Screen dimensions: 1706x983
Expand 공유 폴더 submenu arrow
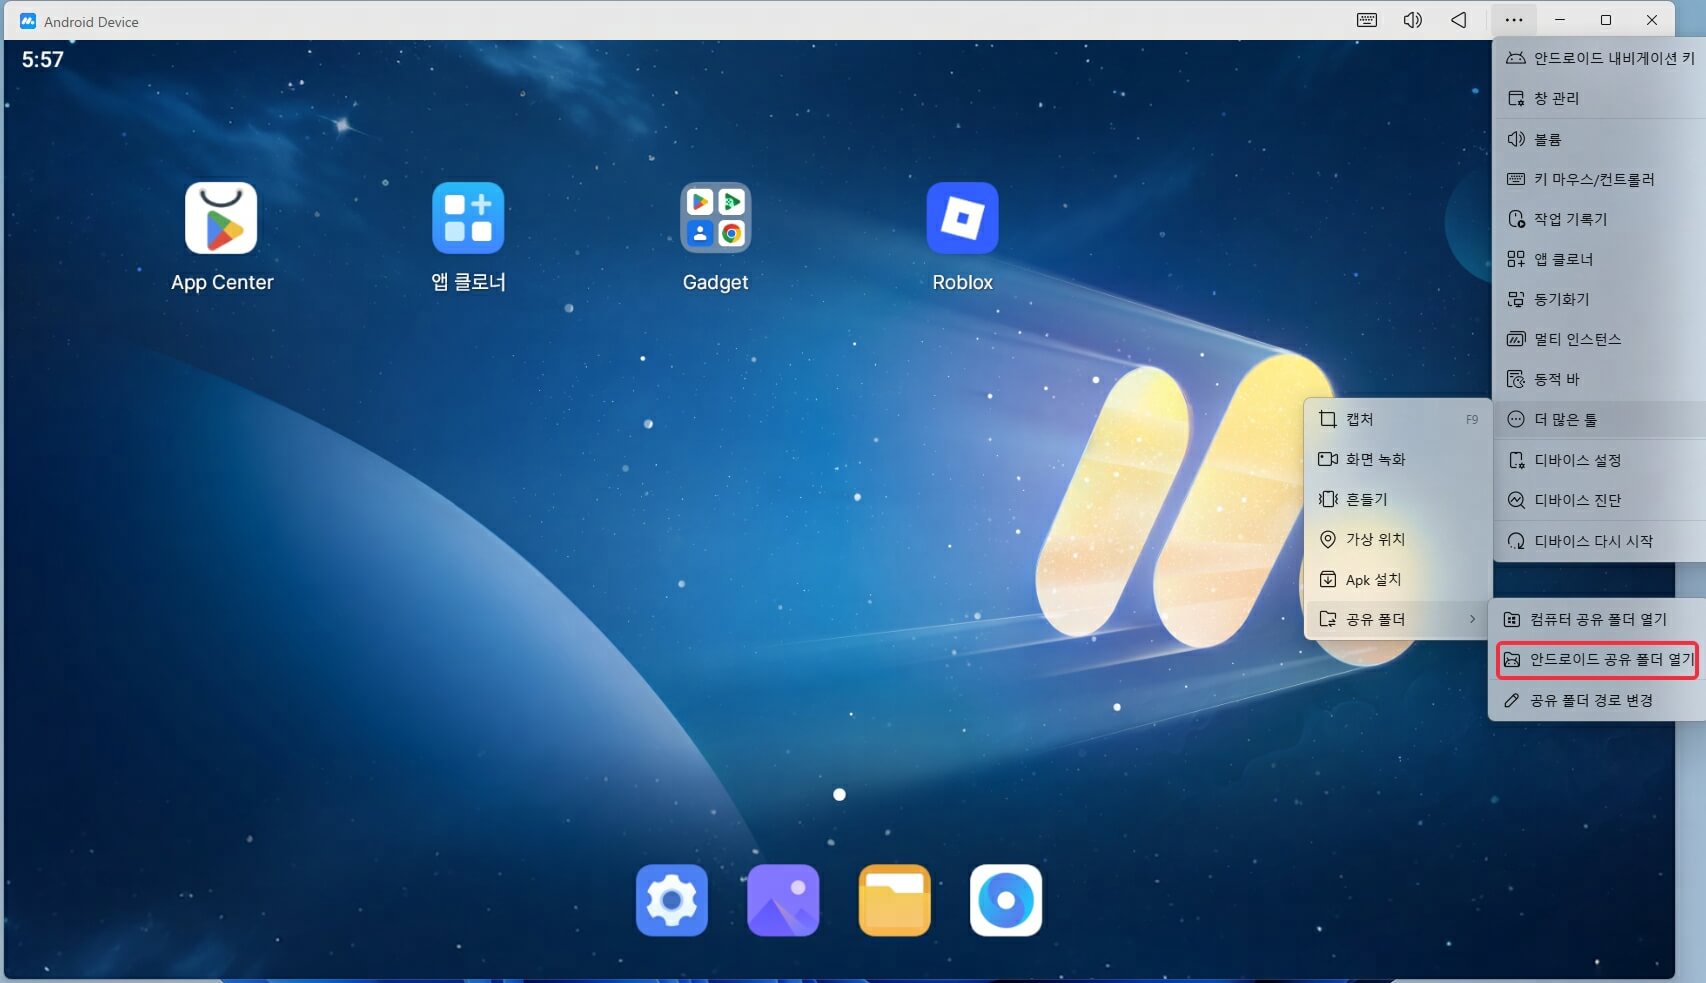pos(1472,619)
